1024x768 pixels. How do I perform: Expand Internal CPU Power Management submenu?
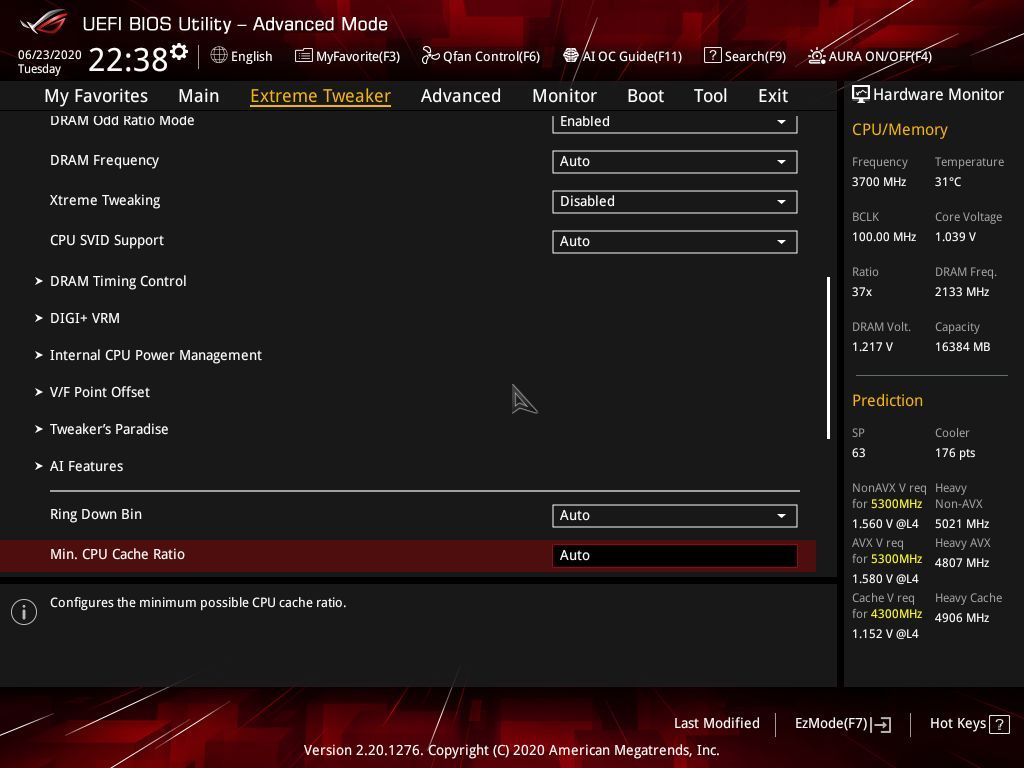coord(155,355)
